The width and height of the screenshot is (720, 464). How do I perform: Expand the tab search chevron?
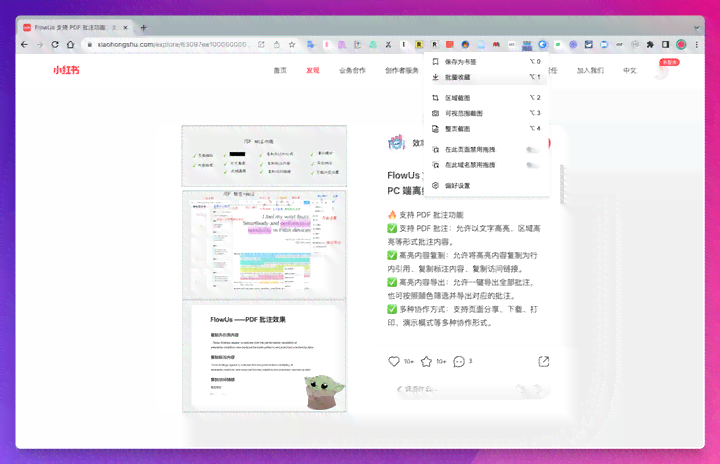pyautogui.click(x=697, y=28)
